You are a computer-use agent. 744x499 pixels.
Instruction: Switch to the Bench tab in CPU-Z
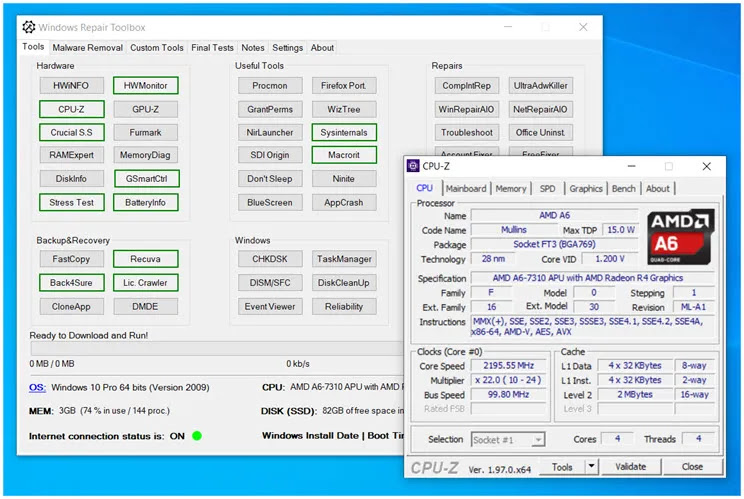tap(623, 188)
